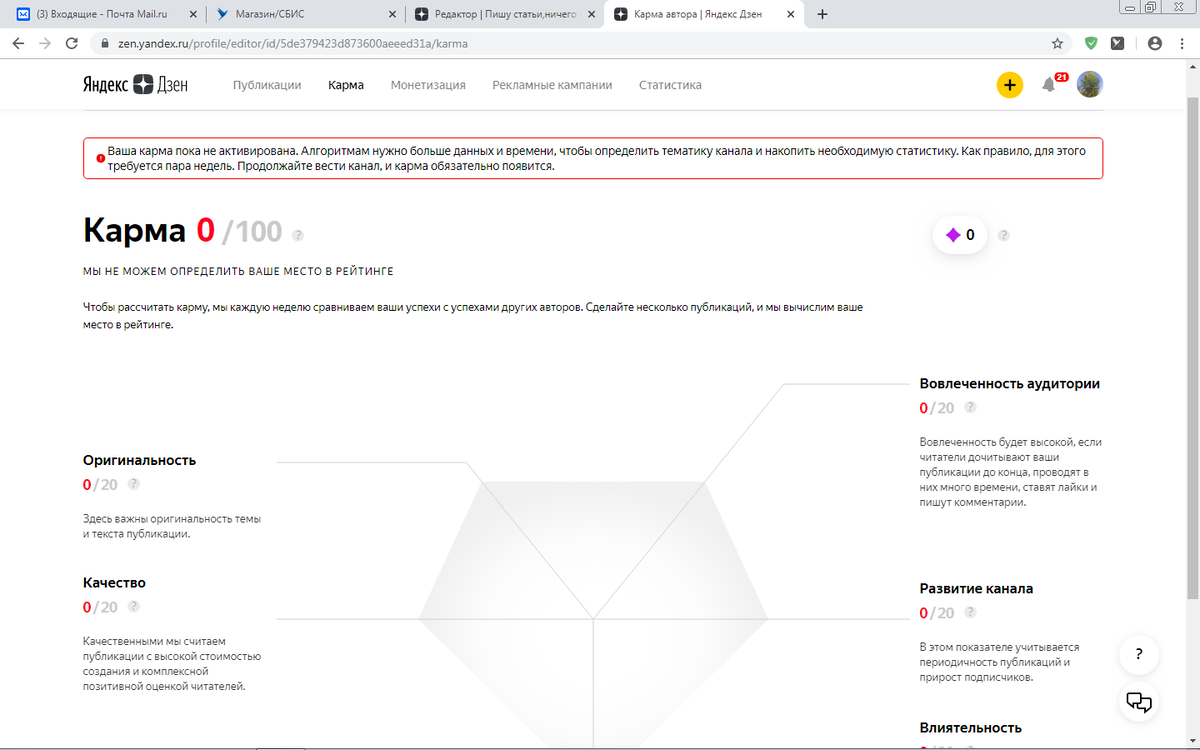
Task: Click the Развитие канала heading
Action: pos(976,588)
